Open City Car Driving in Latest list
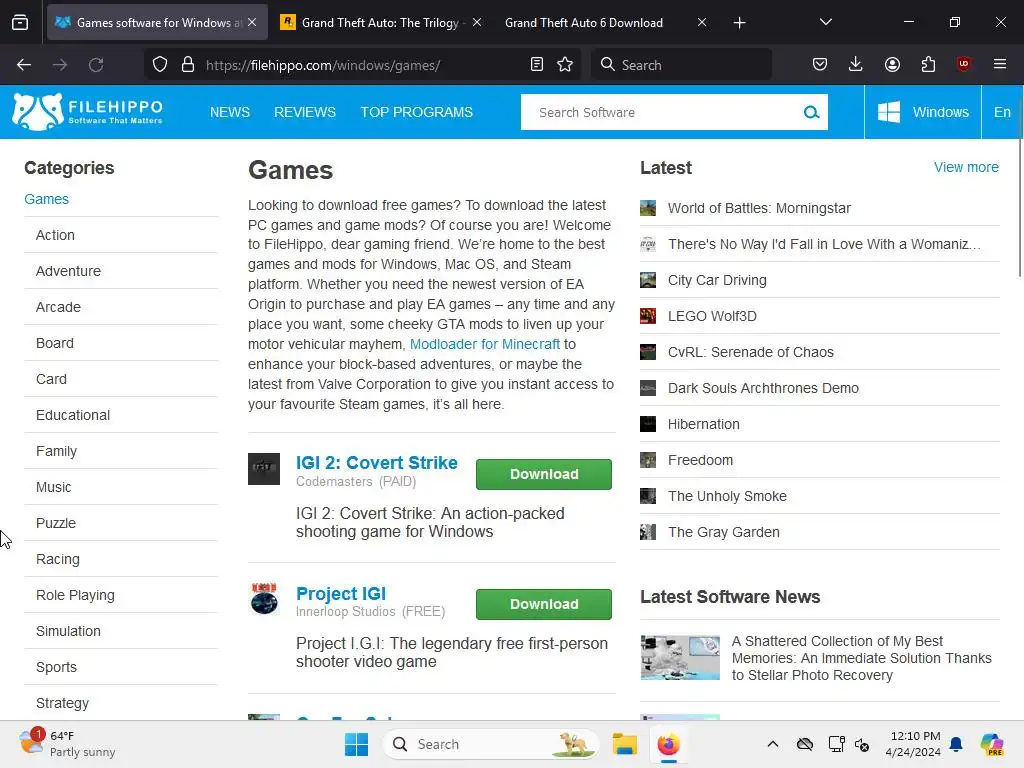 pos(717,280)
